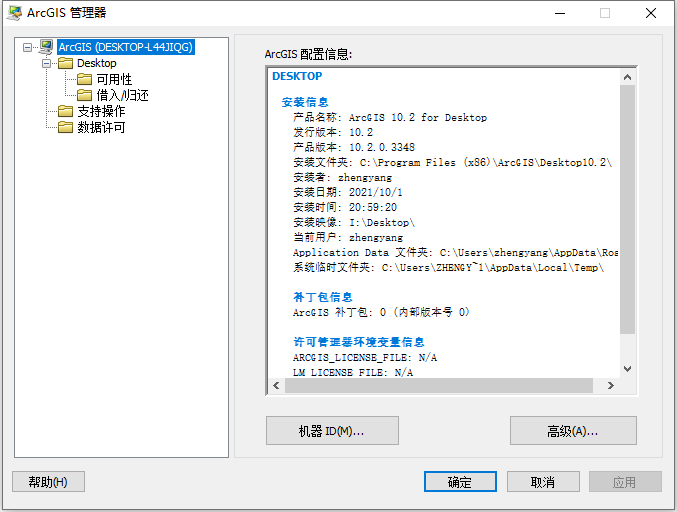
Task: Click the ARCGIS_LICENSE_FILE: N/A line
Action: [x=365, y=357]
